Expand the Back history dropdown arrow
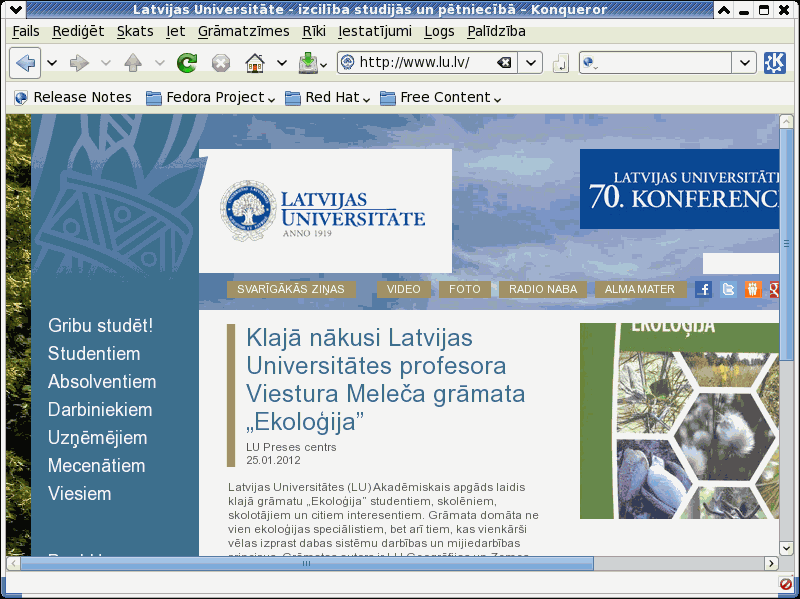This screenshot has width=800, height=599. click(52, 63)
